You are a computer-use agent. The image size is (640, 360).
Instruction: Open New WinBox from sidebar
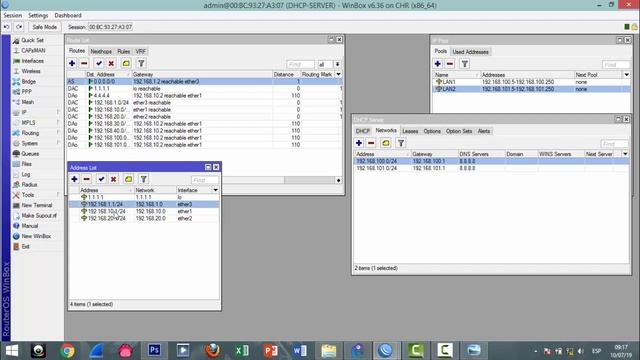36,236
